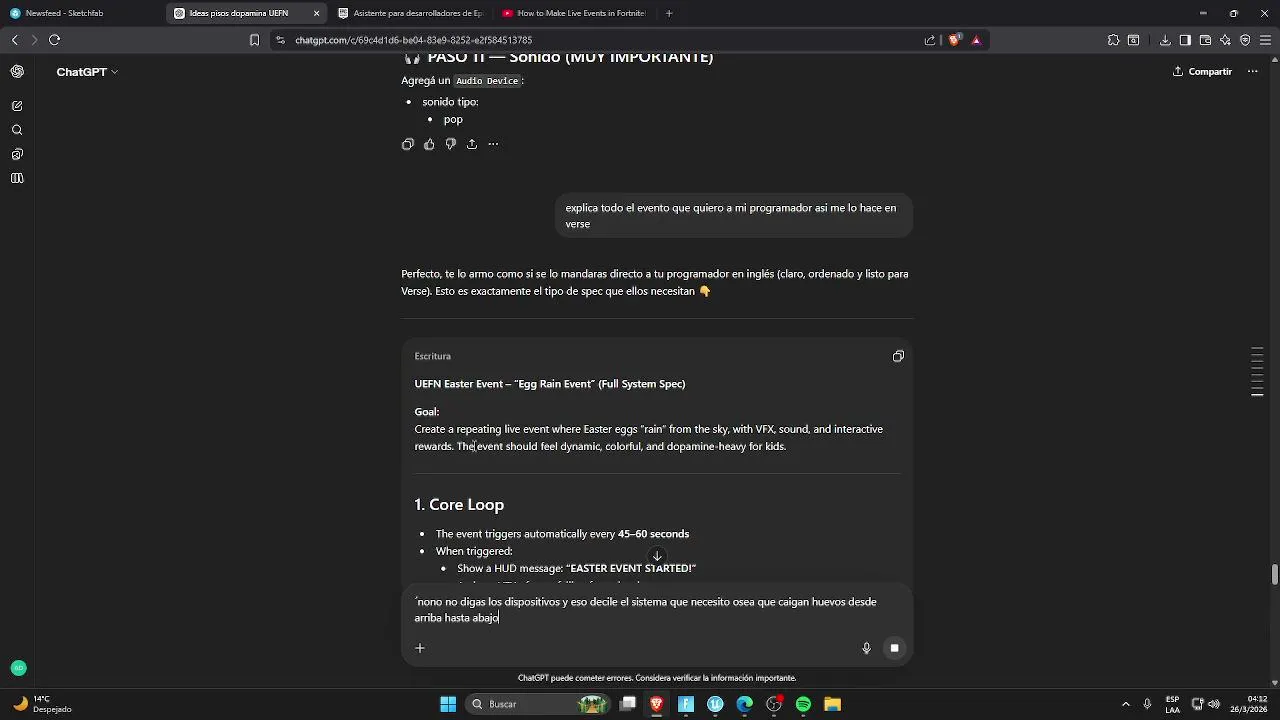Open the weather widget 14°C Despejado
The width and height of the screenshot is (1280, 720).
coord(42,704)
